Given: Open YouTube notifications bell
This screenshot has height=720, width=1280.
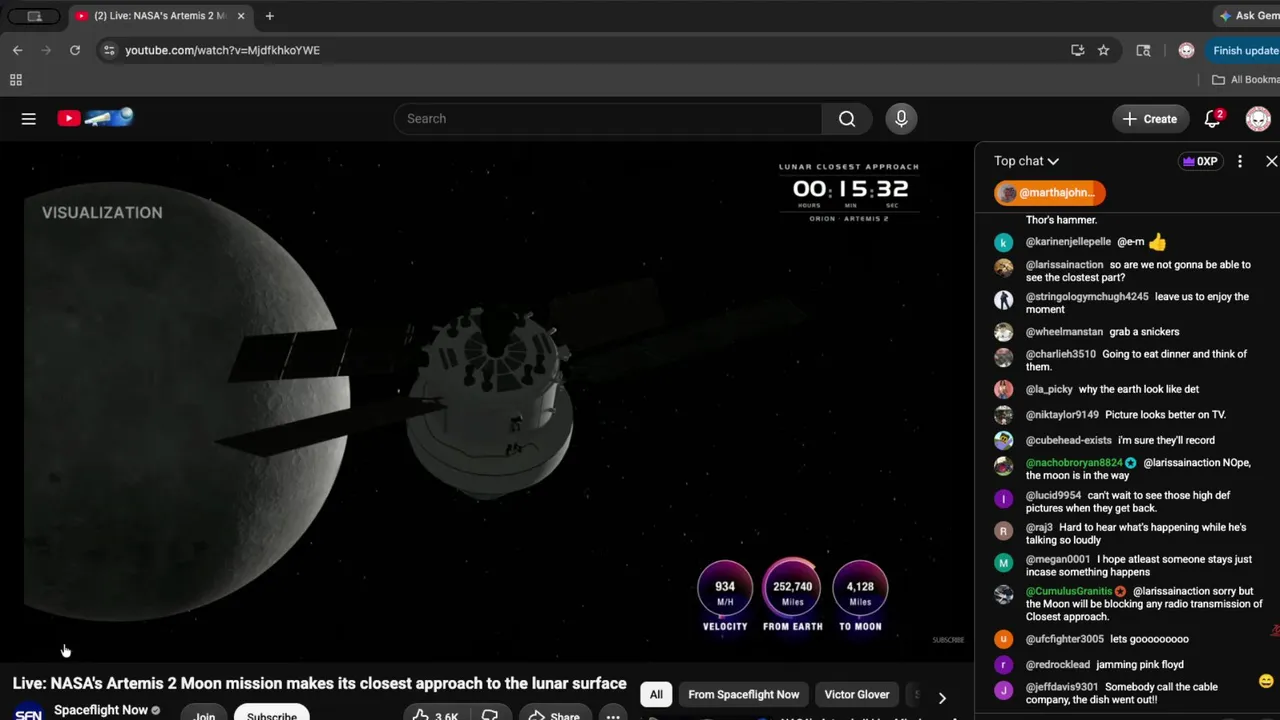Looking at the screenshot, I should (x=1212, y=119).
